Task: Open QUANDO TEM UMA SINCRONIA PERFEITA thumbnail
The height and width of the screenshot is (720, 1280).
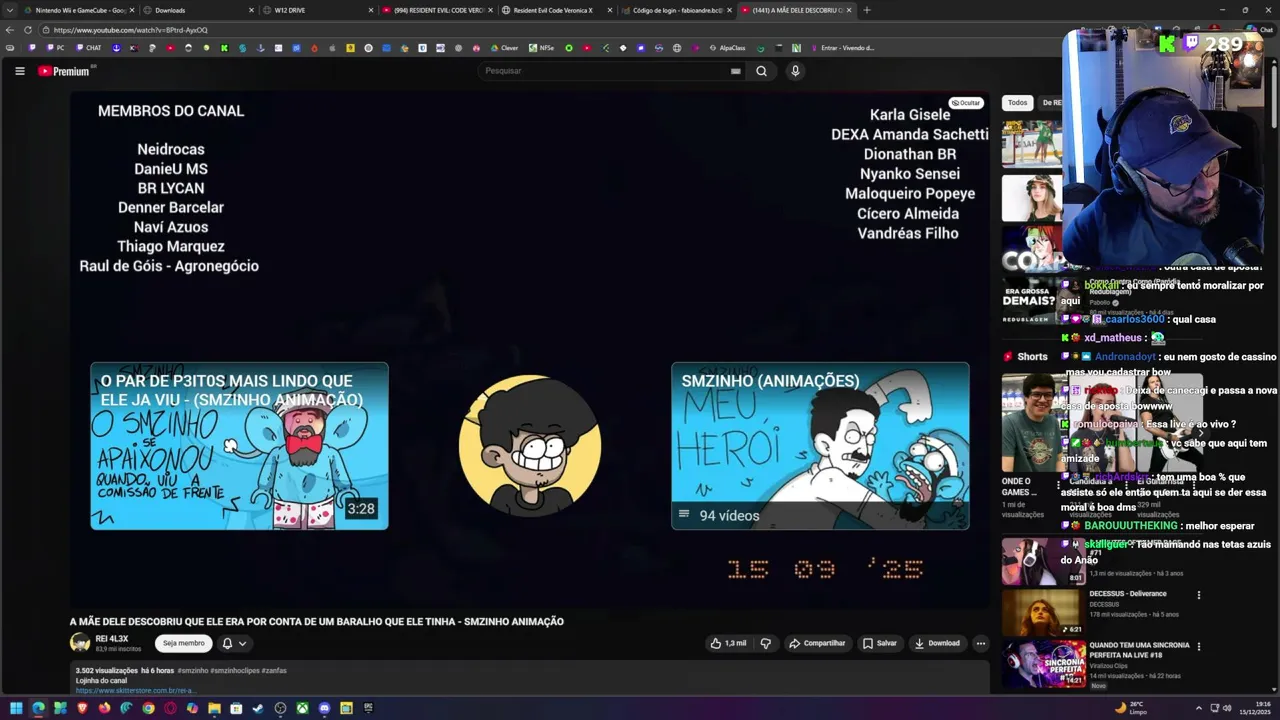Action: (x=1043, y=664)
